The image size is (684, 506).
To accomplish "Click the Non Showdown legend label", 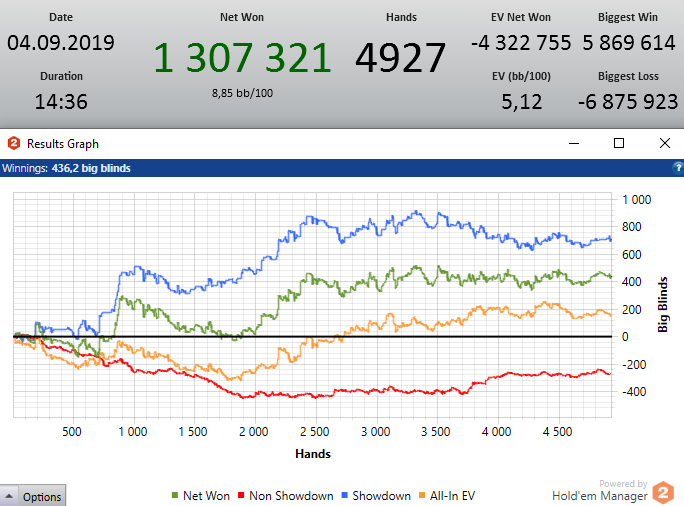I will click(x=291, y=496).
